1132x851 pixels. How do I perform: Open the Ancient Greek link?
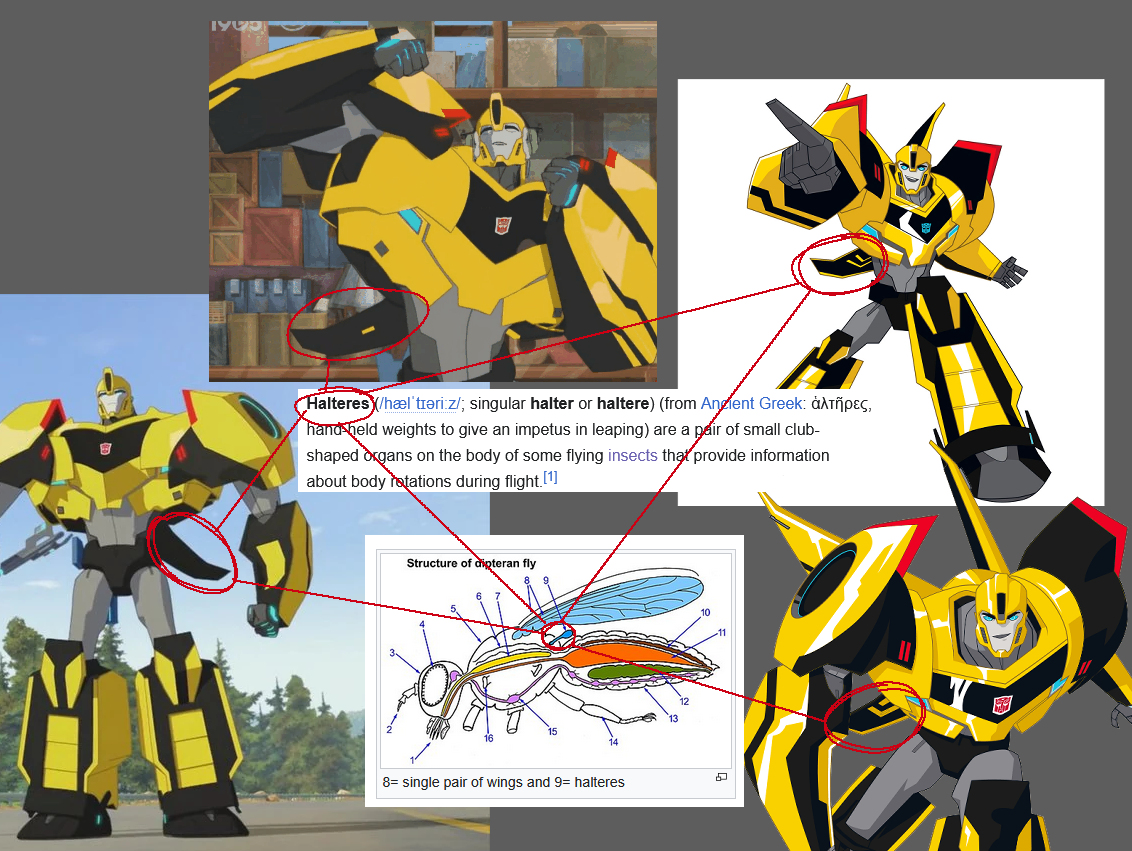pyautogui.click(x=751, y=404)
